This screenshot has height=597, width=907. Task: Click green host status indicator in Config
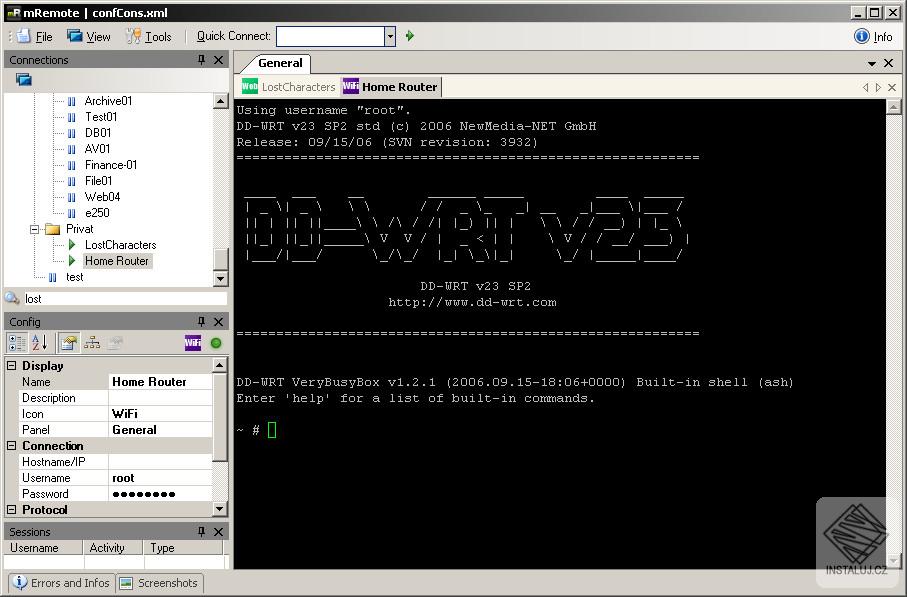pos(216,343)
